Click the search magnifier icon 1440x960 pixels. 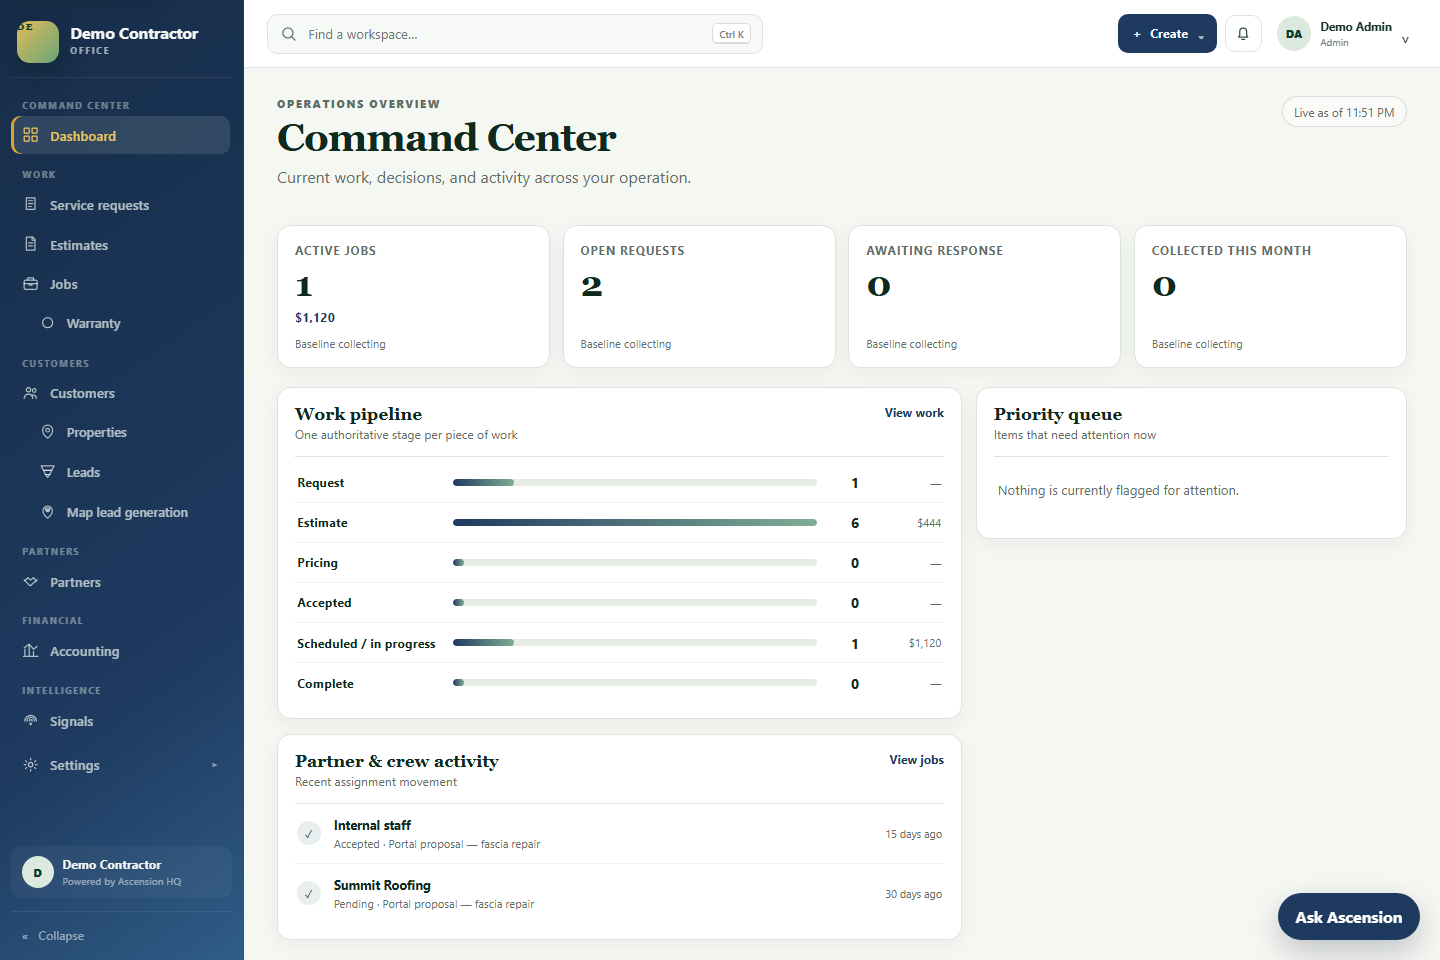(x=289, y=34)
